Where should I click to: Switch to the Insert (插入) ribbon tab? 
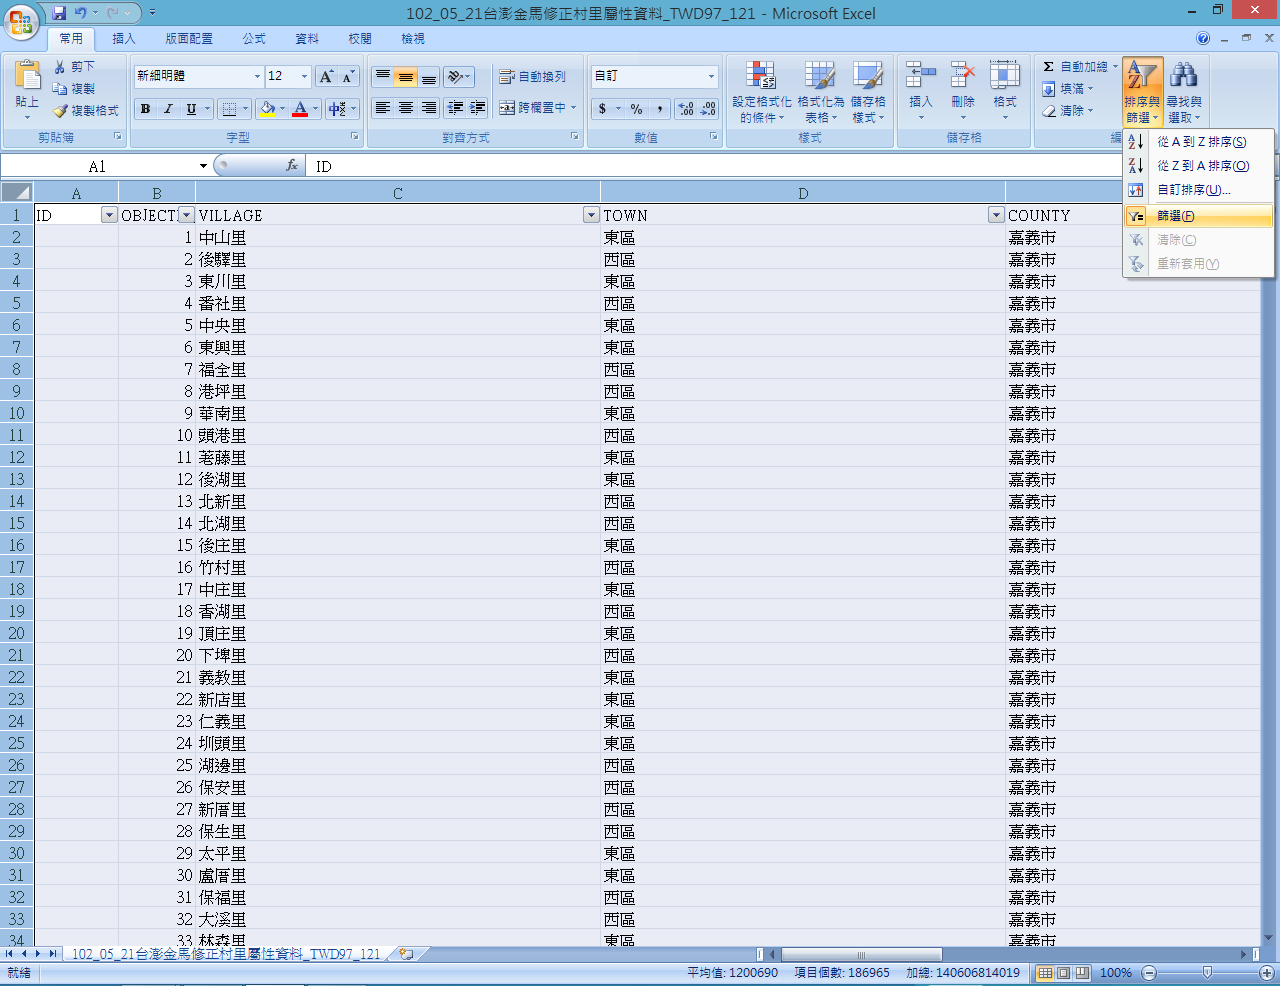[x=123, y=39]
